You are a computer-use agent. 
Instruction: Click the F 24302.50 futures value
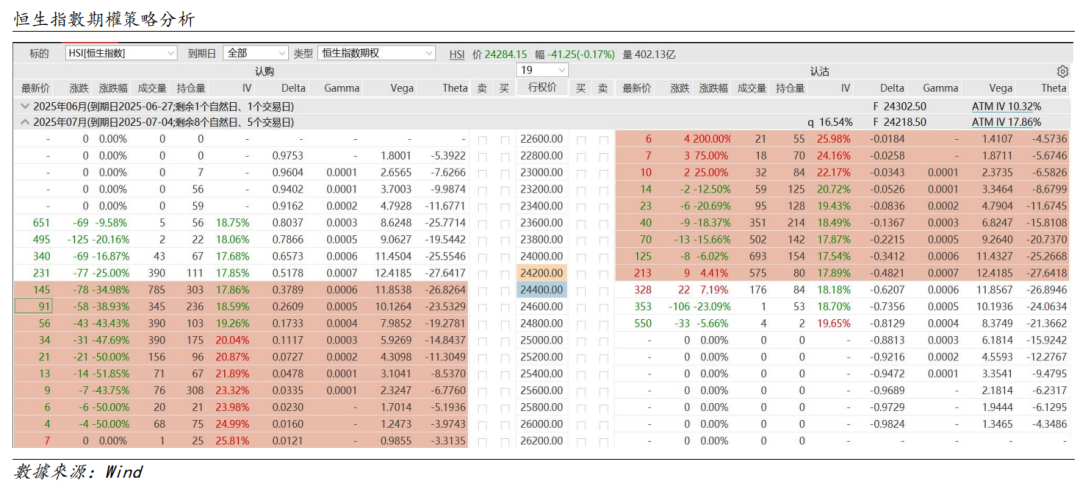pyautogui.click(x=898, y=106)
